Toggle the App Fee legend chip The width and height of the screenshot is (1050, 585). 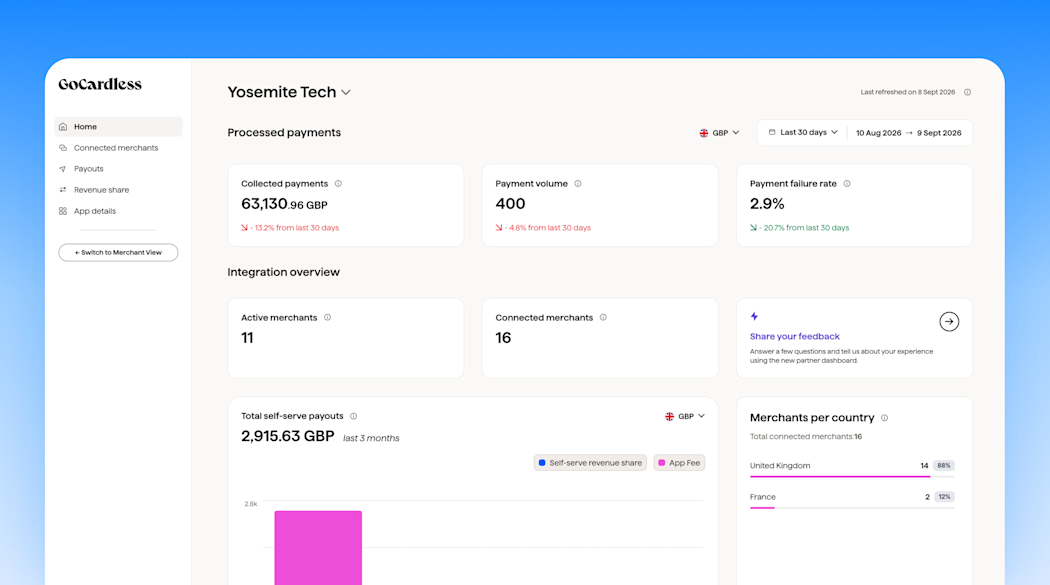coord(679,463)
